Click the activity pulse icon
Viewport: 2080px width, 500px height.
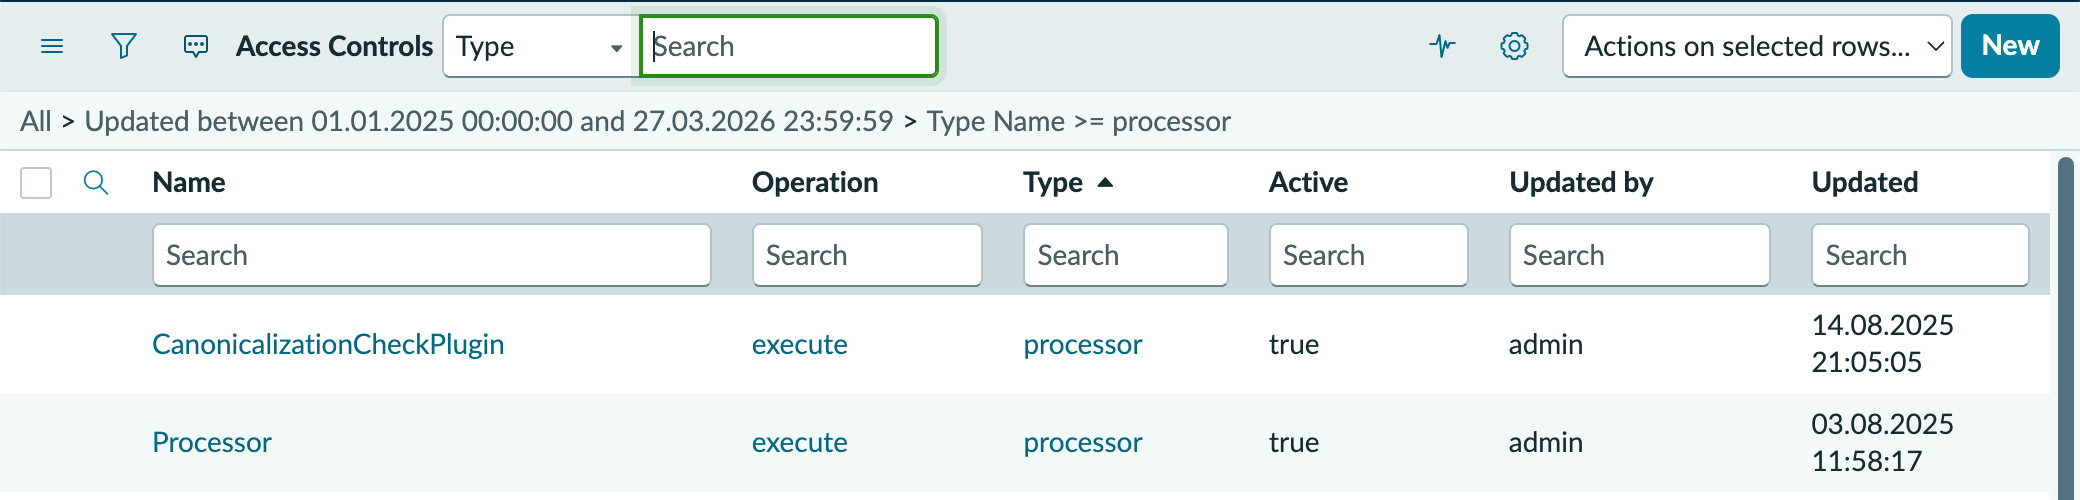point(1442,46)
